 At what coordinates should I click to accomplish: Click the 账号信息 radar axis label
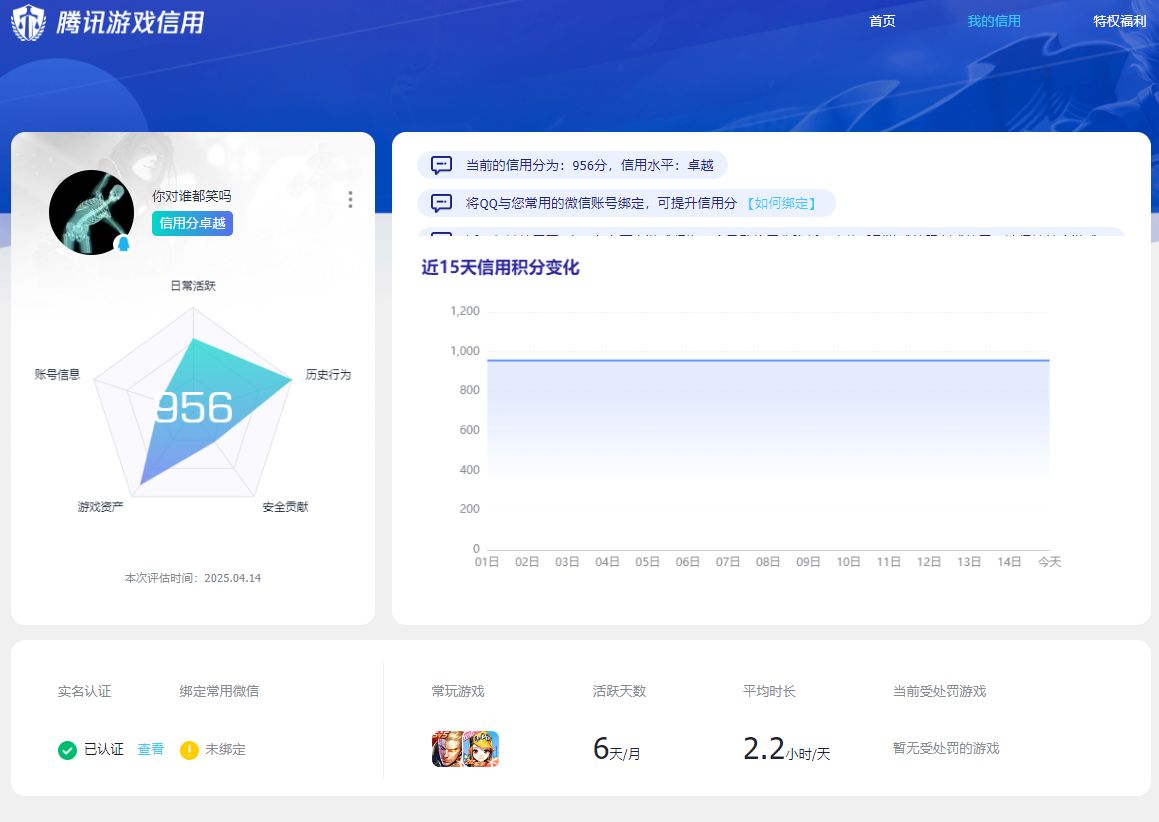pyautogui.click(x=57, y=375)
